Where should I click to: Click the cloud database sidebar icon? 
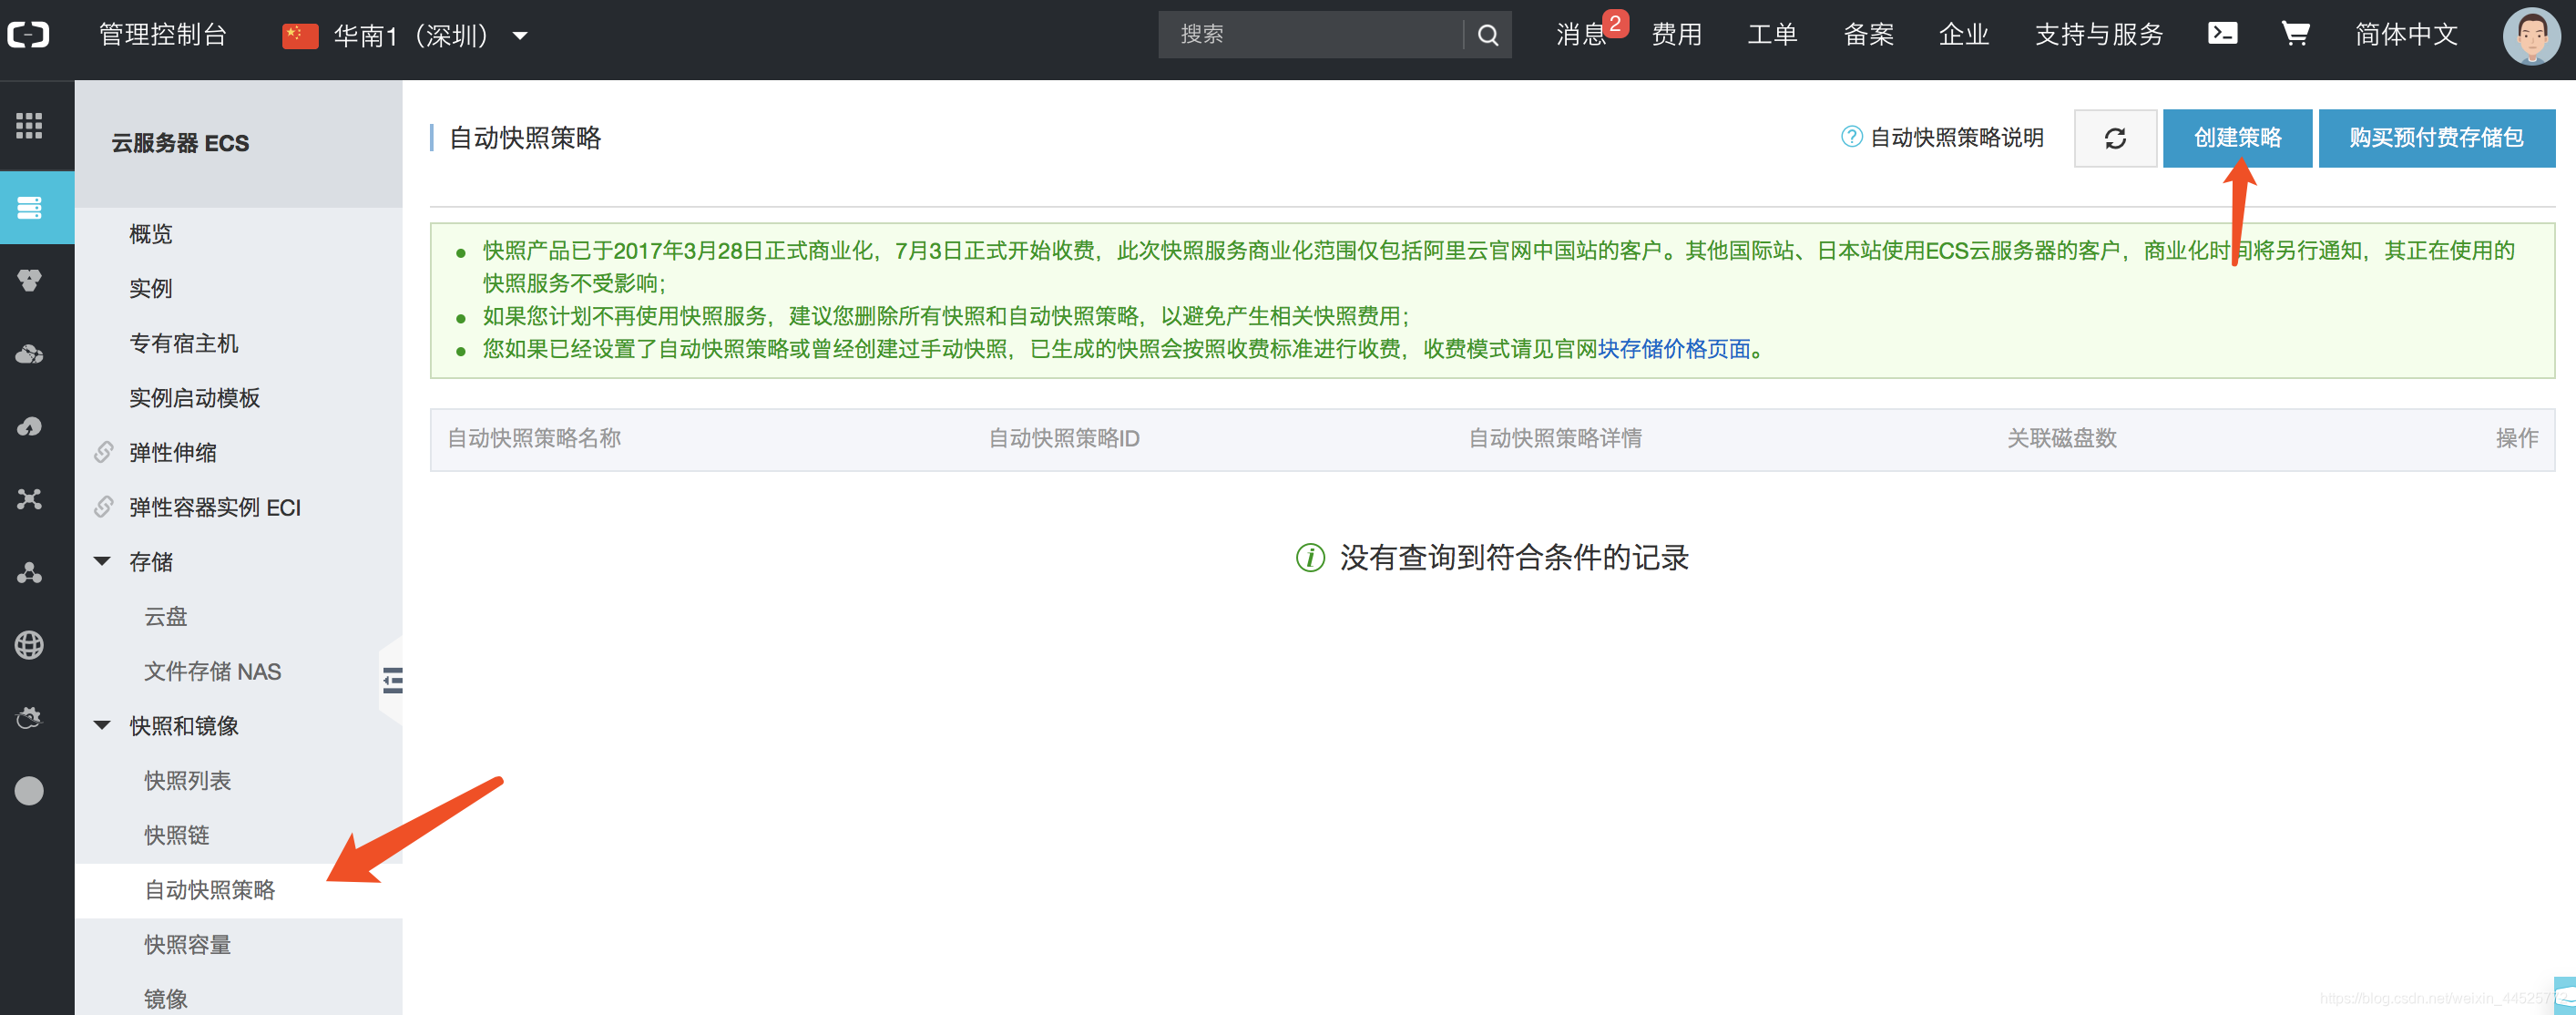(x=29, y=354)
